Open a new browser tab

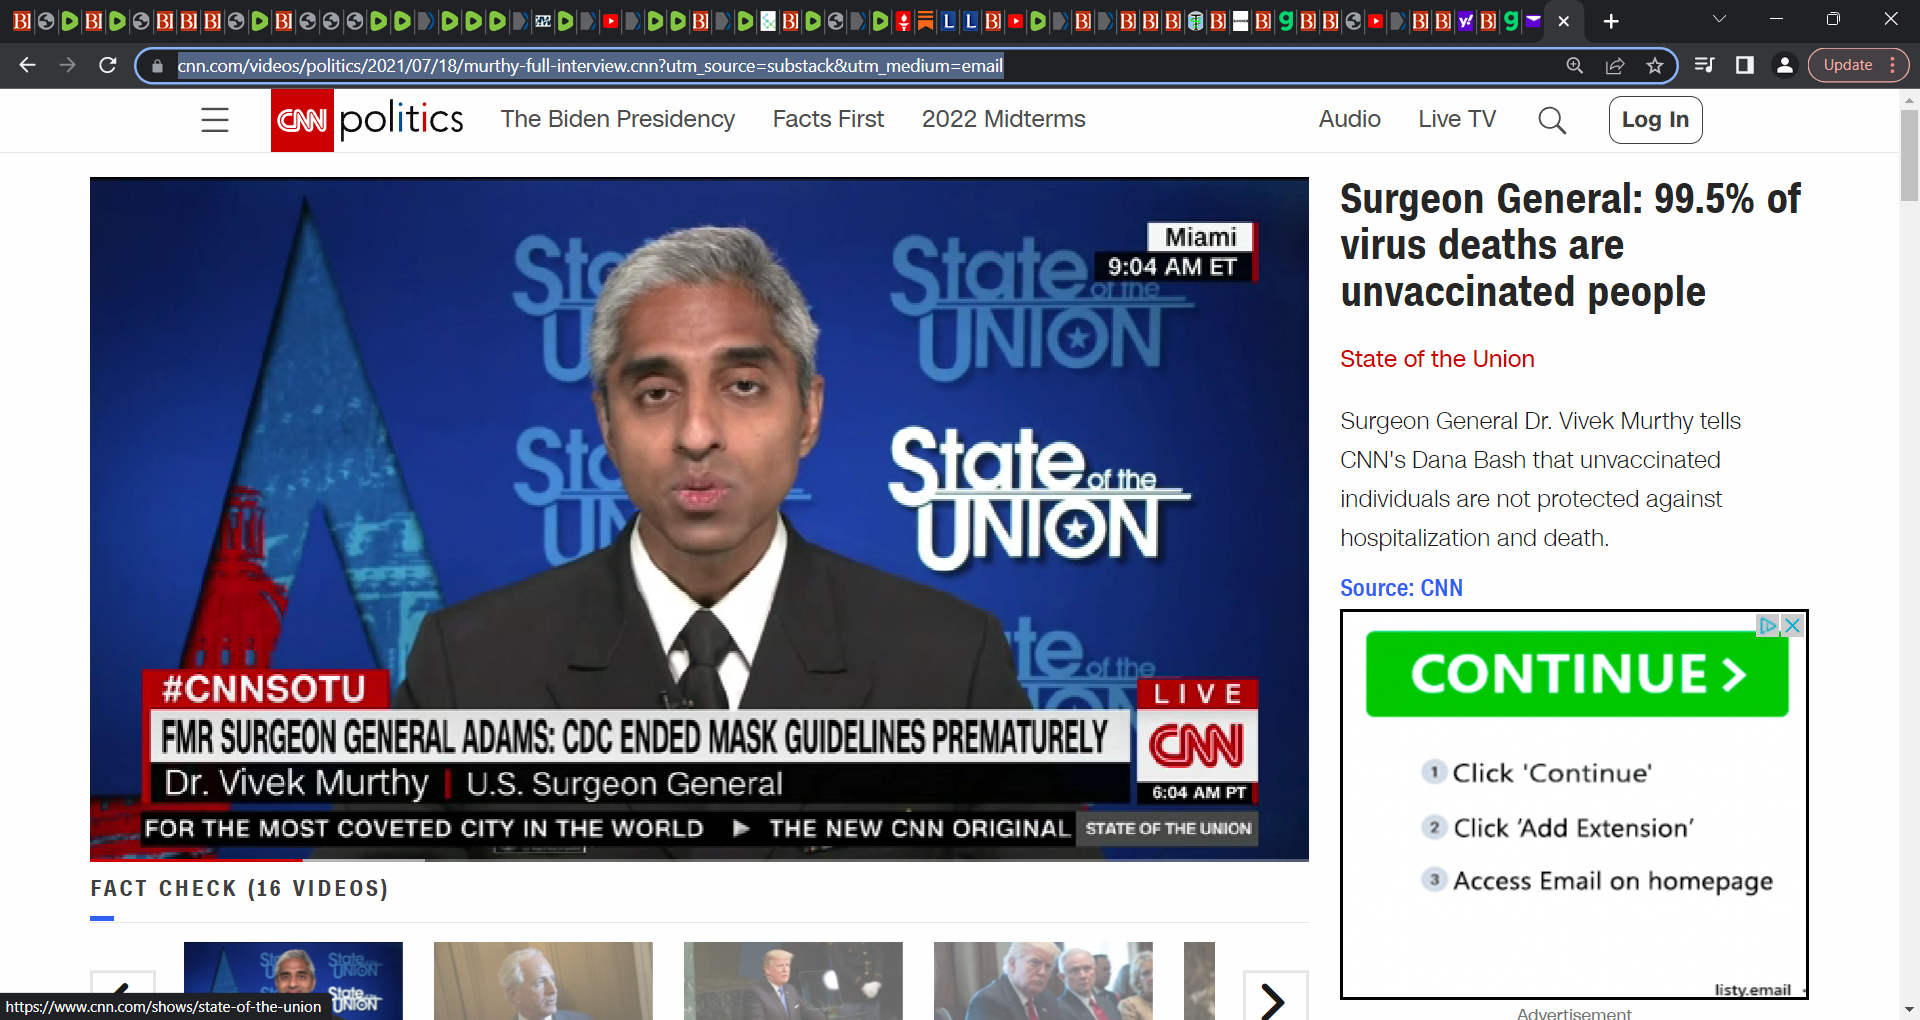pos(1611,21)
